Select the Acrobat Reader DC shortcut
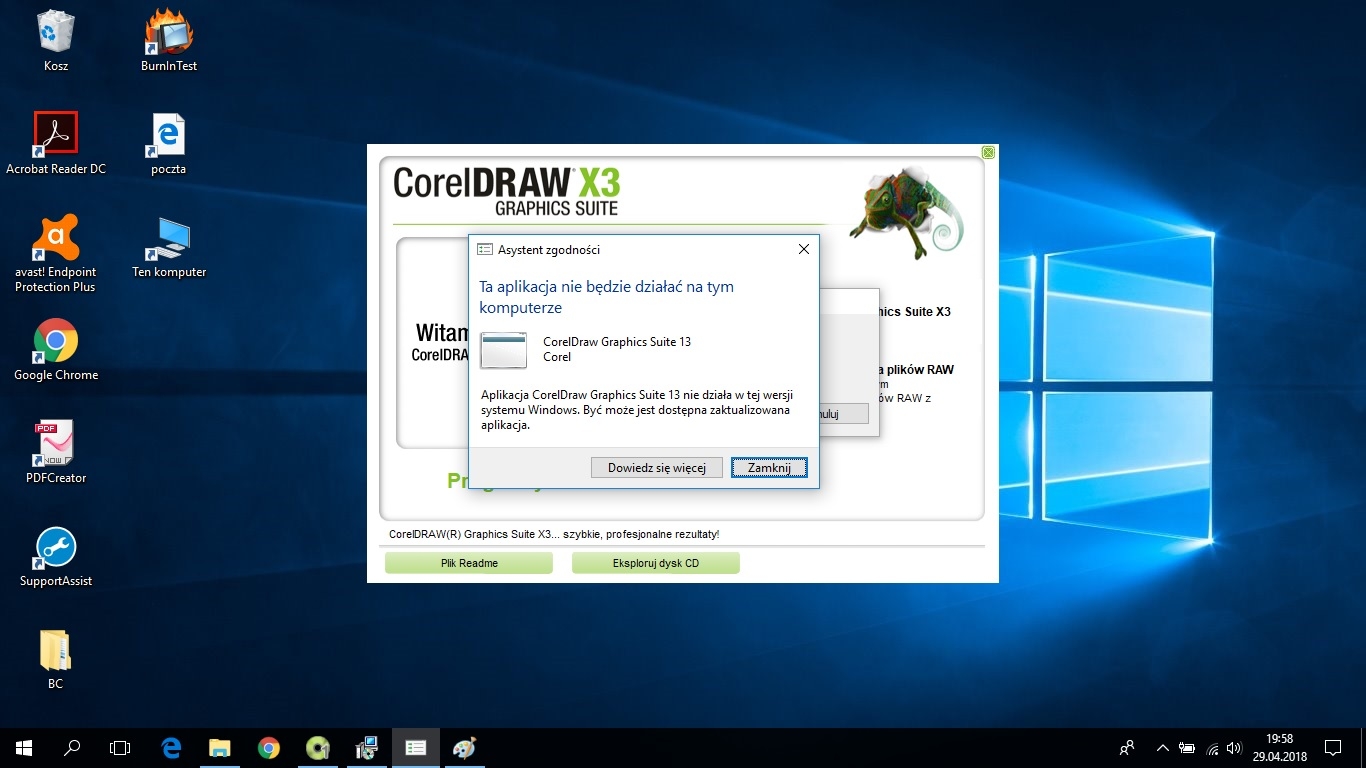The height and width of the screenshot is (768, 1366). point(56,143)
